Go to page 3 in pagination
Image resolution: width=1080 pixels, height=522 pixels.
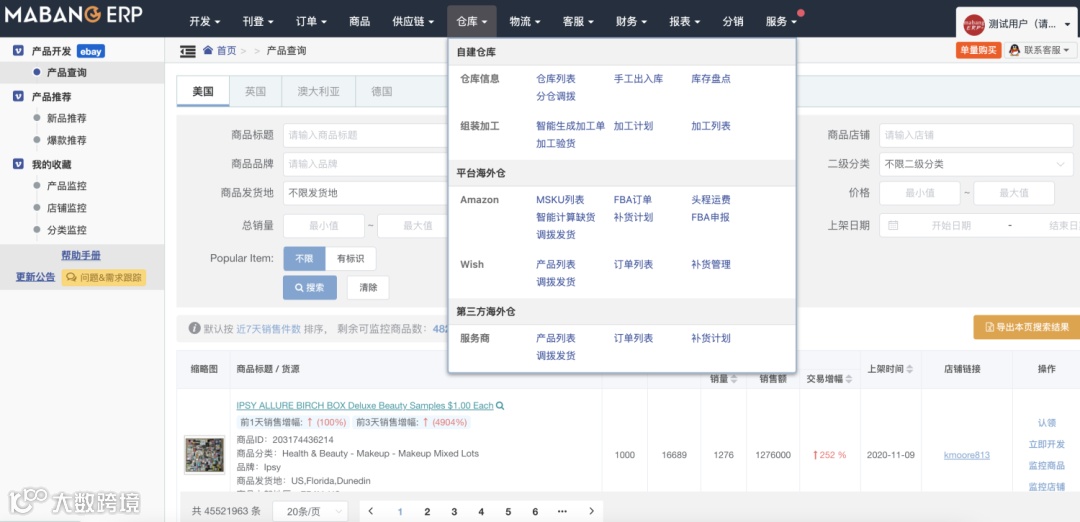(x=454, y=512)
